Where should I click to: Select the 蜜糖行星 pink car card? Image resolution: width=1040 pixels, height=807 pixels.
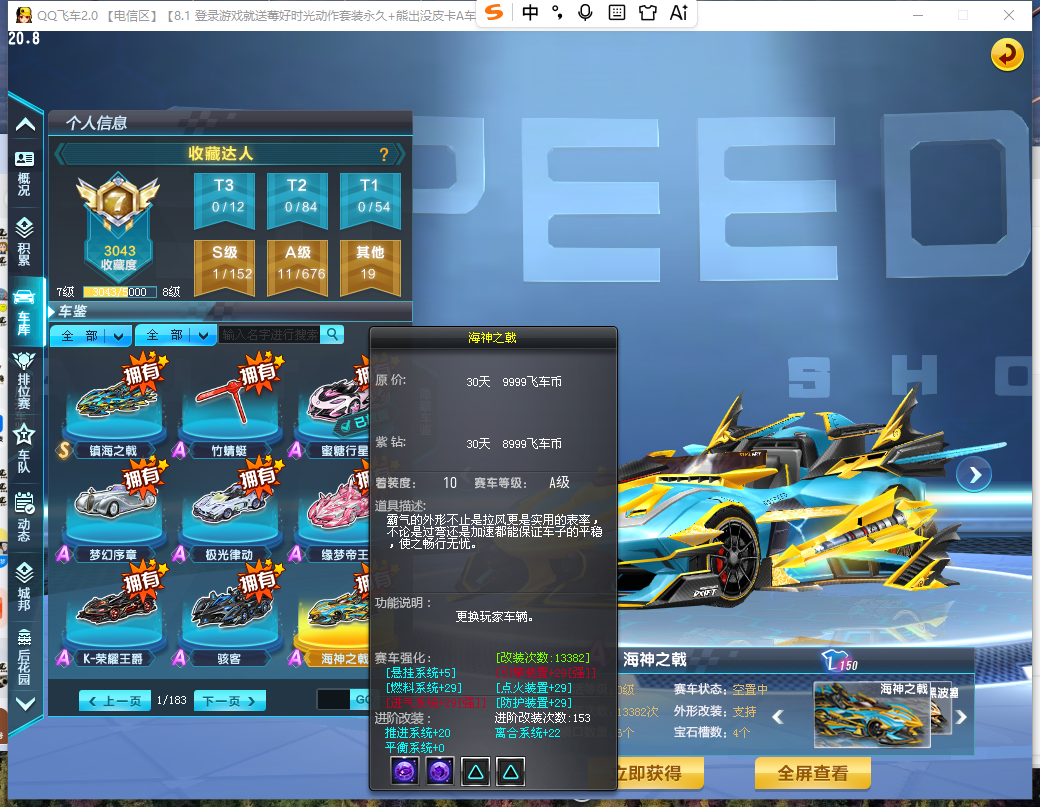tap(331, 408)
